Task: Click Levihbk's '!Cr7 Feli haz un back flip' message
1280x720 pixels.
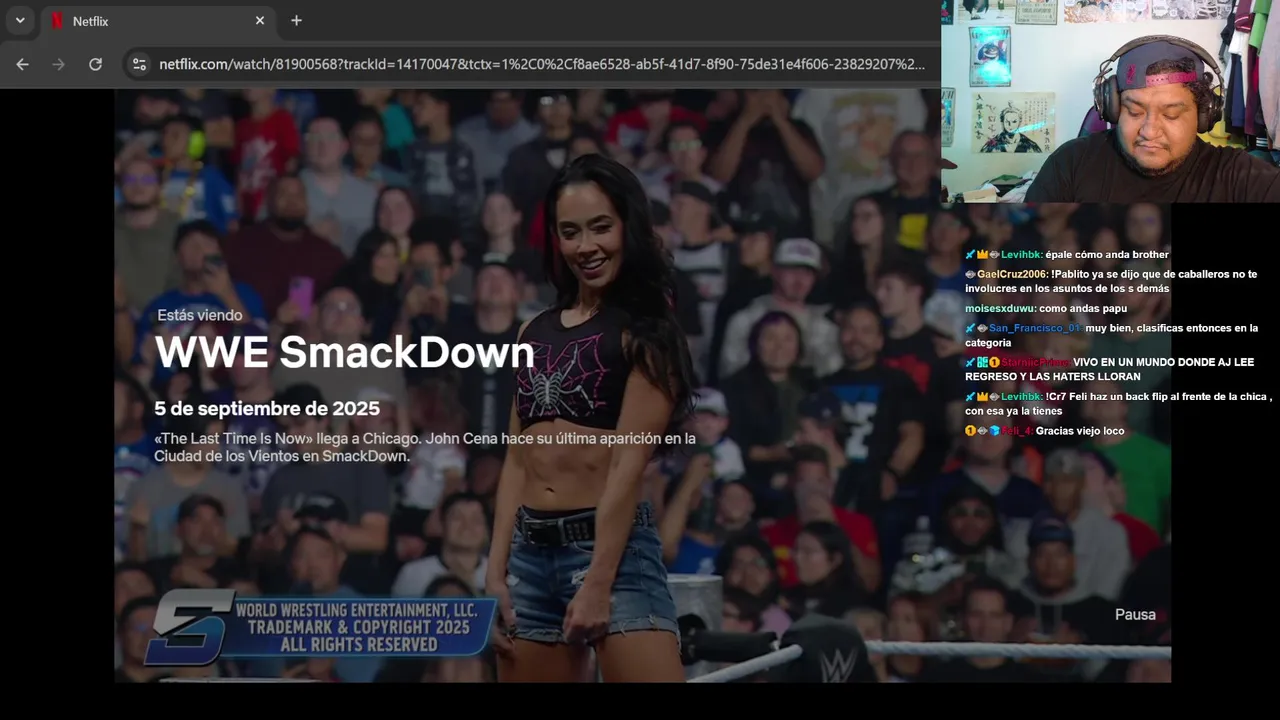Action: pyautogui.click(x=1118, y=403)
